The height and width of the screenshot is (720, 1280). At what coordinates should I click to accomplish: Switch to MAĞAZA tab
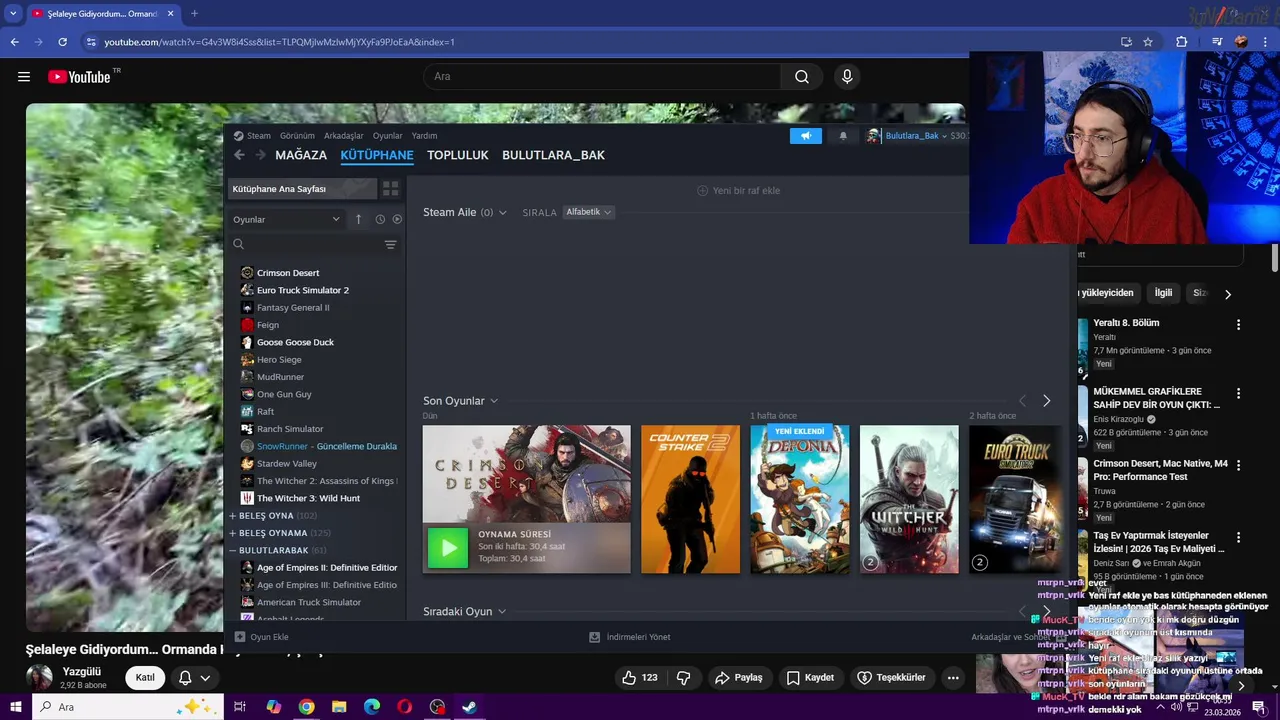(x=301, y=155)
